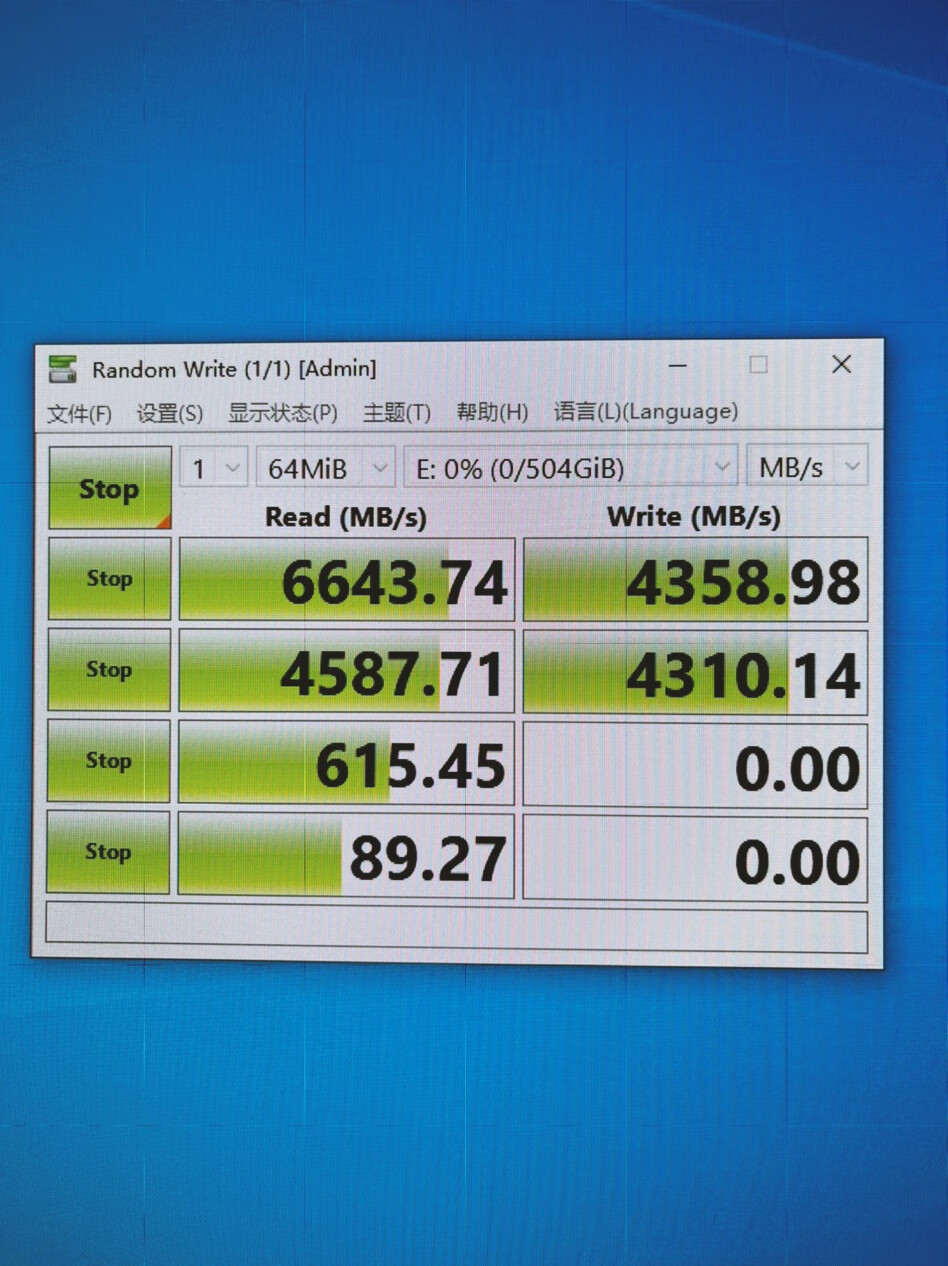Stop the test in the 89.27 row
The width and height of the screenshot is (948, 1266).
108,852
